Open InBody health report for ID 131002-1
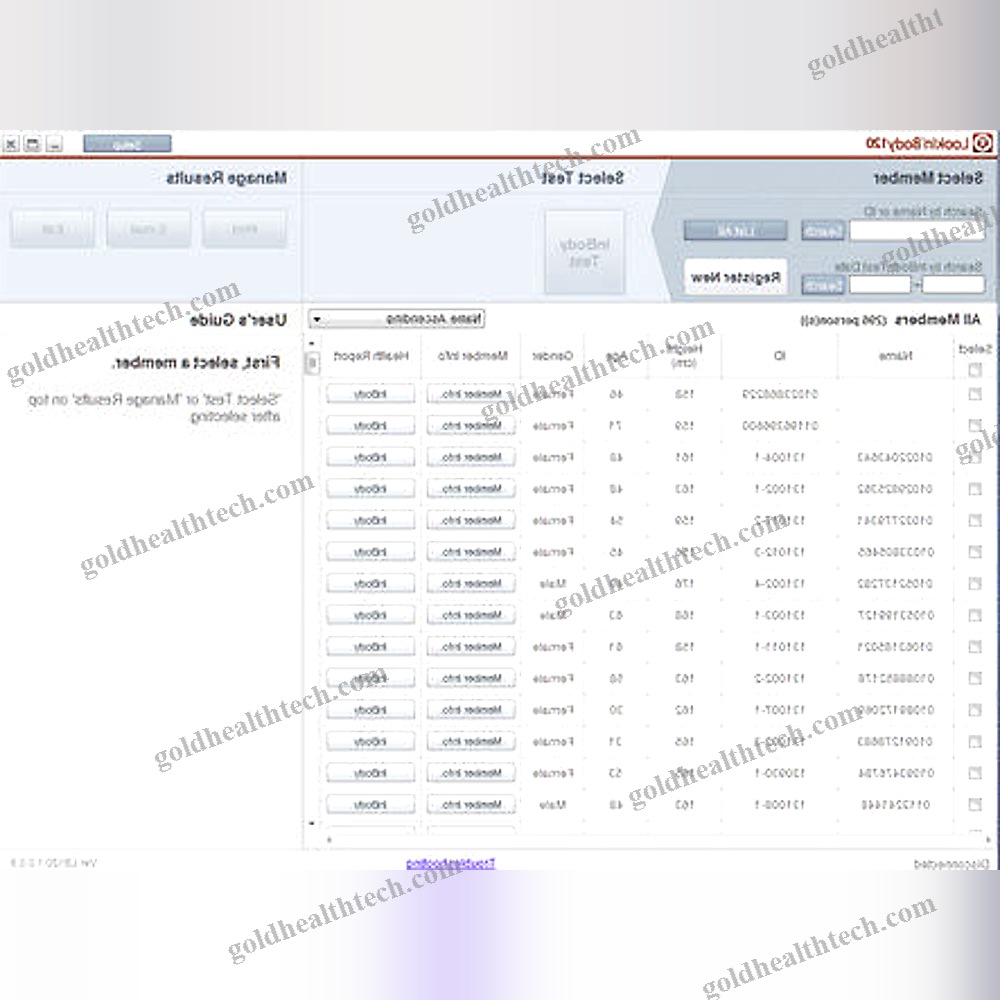The height and width of the screenshot is (1000, 1000). point(371,489)
